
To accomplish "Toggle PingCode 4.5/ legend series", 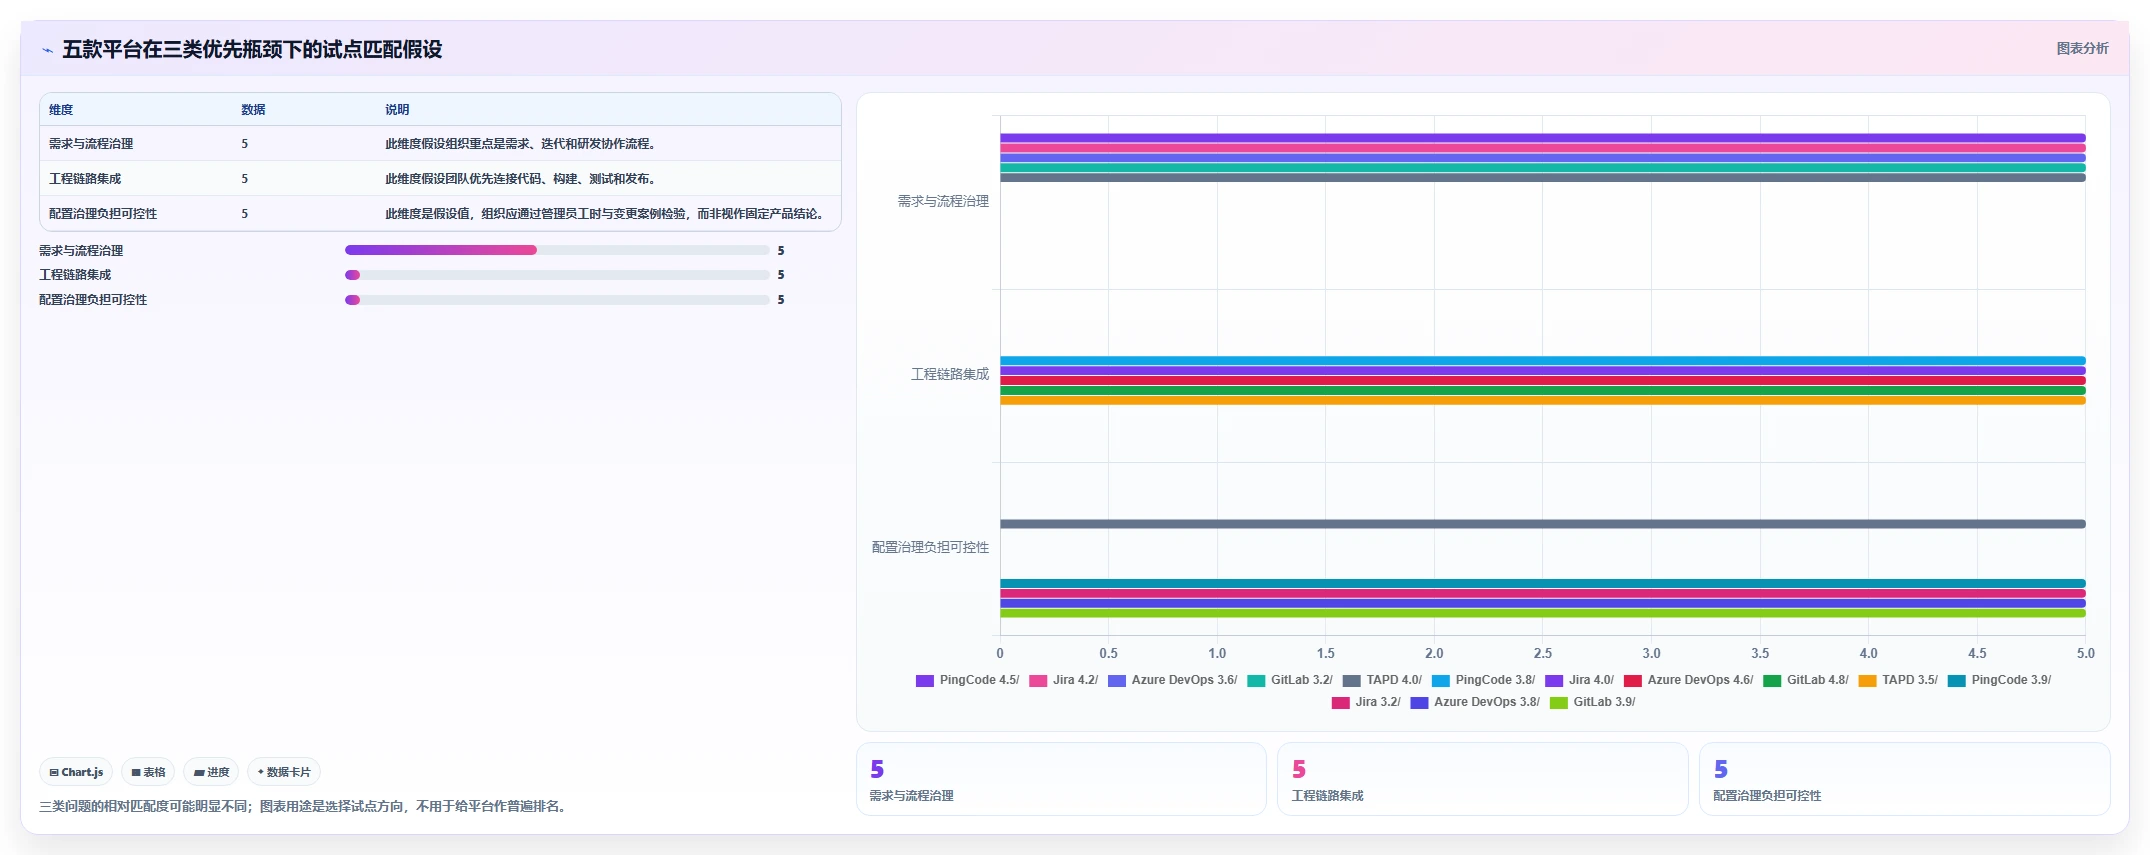I will point(967,680).
